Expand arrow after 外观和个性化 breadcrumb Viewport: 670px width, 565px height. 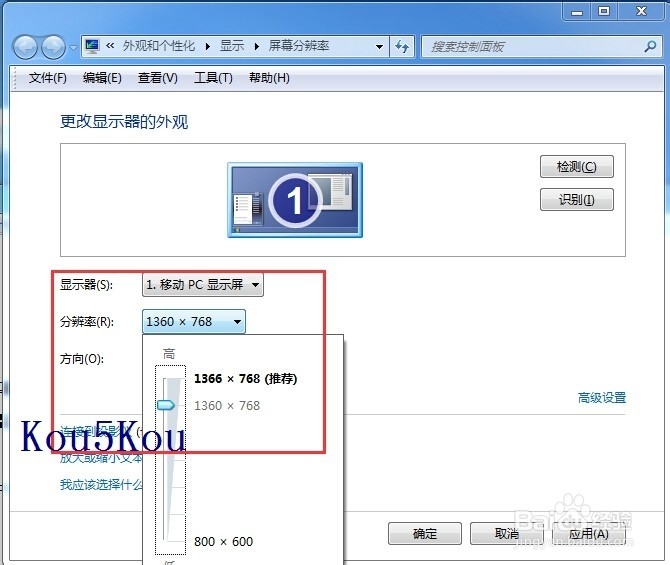(x=208, y=46)
